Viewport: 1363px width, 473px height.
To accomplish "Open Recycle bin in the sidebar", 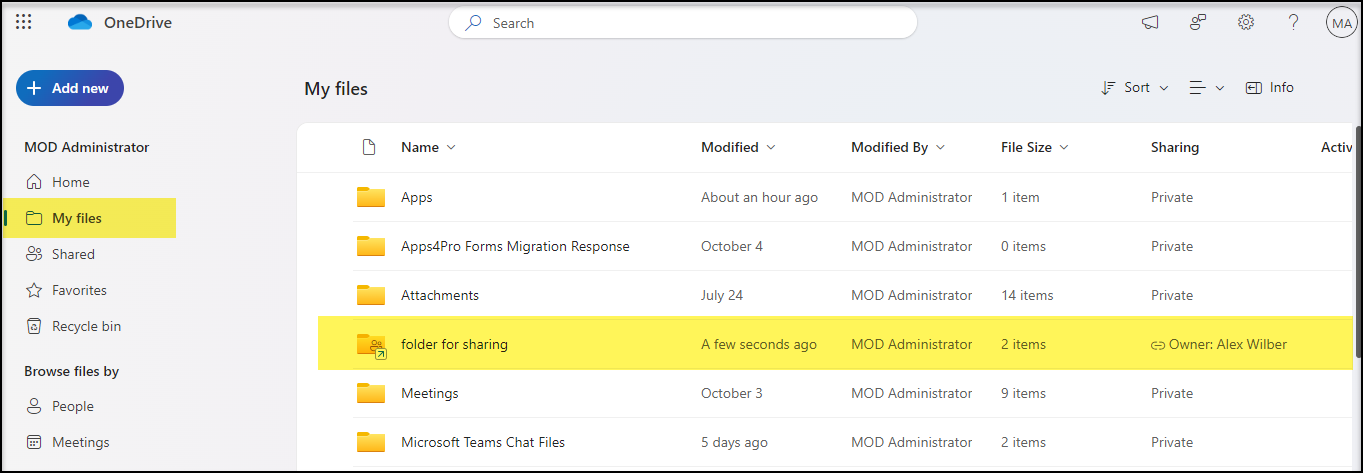I will pyautogui.click(x=86, y=326).
